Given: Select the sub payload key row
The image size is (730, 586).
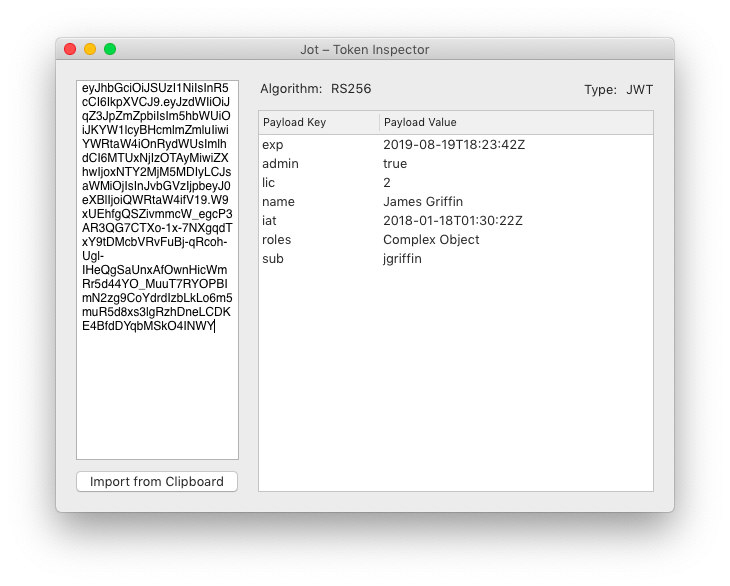Looking at the screenshot, I should click(x=272, y=259).
